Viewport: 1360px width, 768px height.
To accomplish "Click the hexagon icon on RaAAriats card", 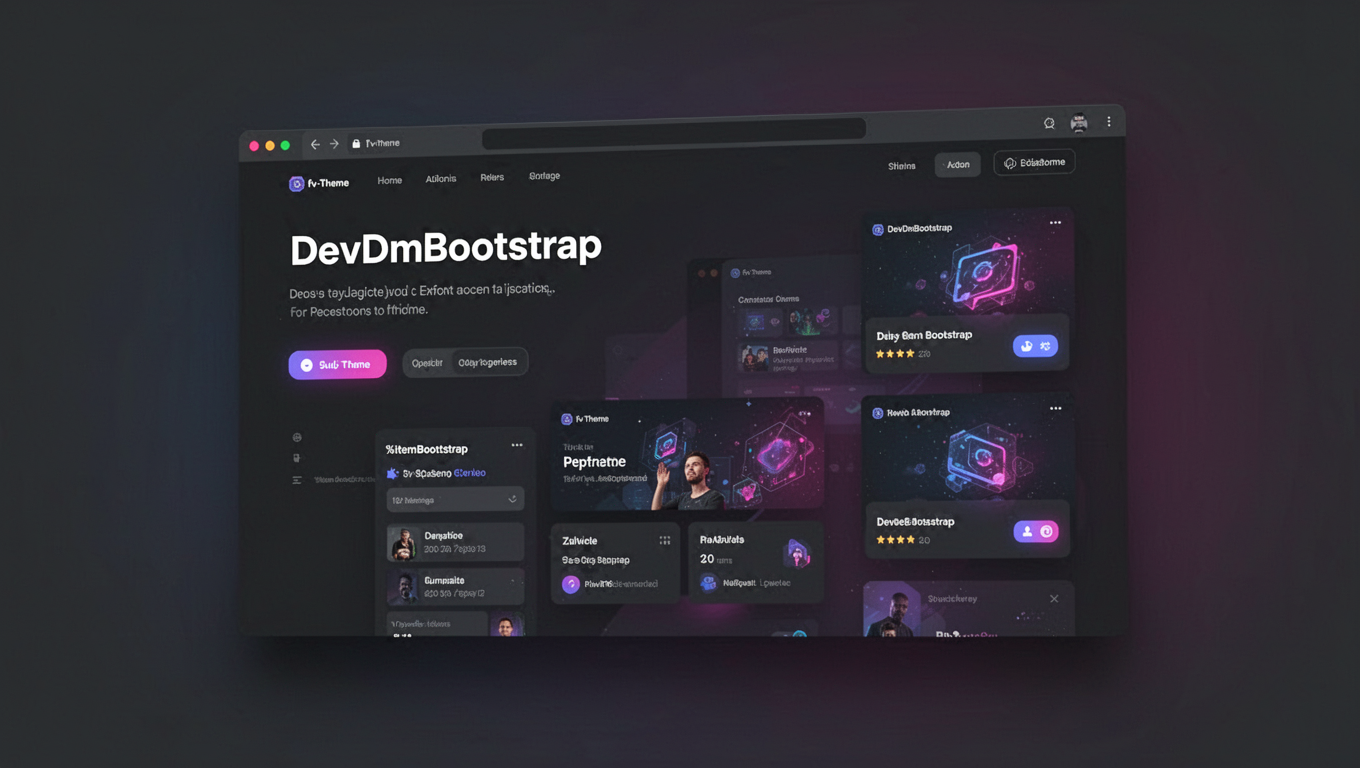I will point(797,552).
